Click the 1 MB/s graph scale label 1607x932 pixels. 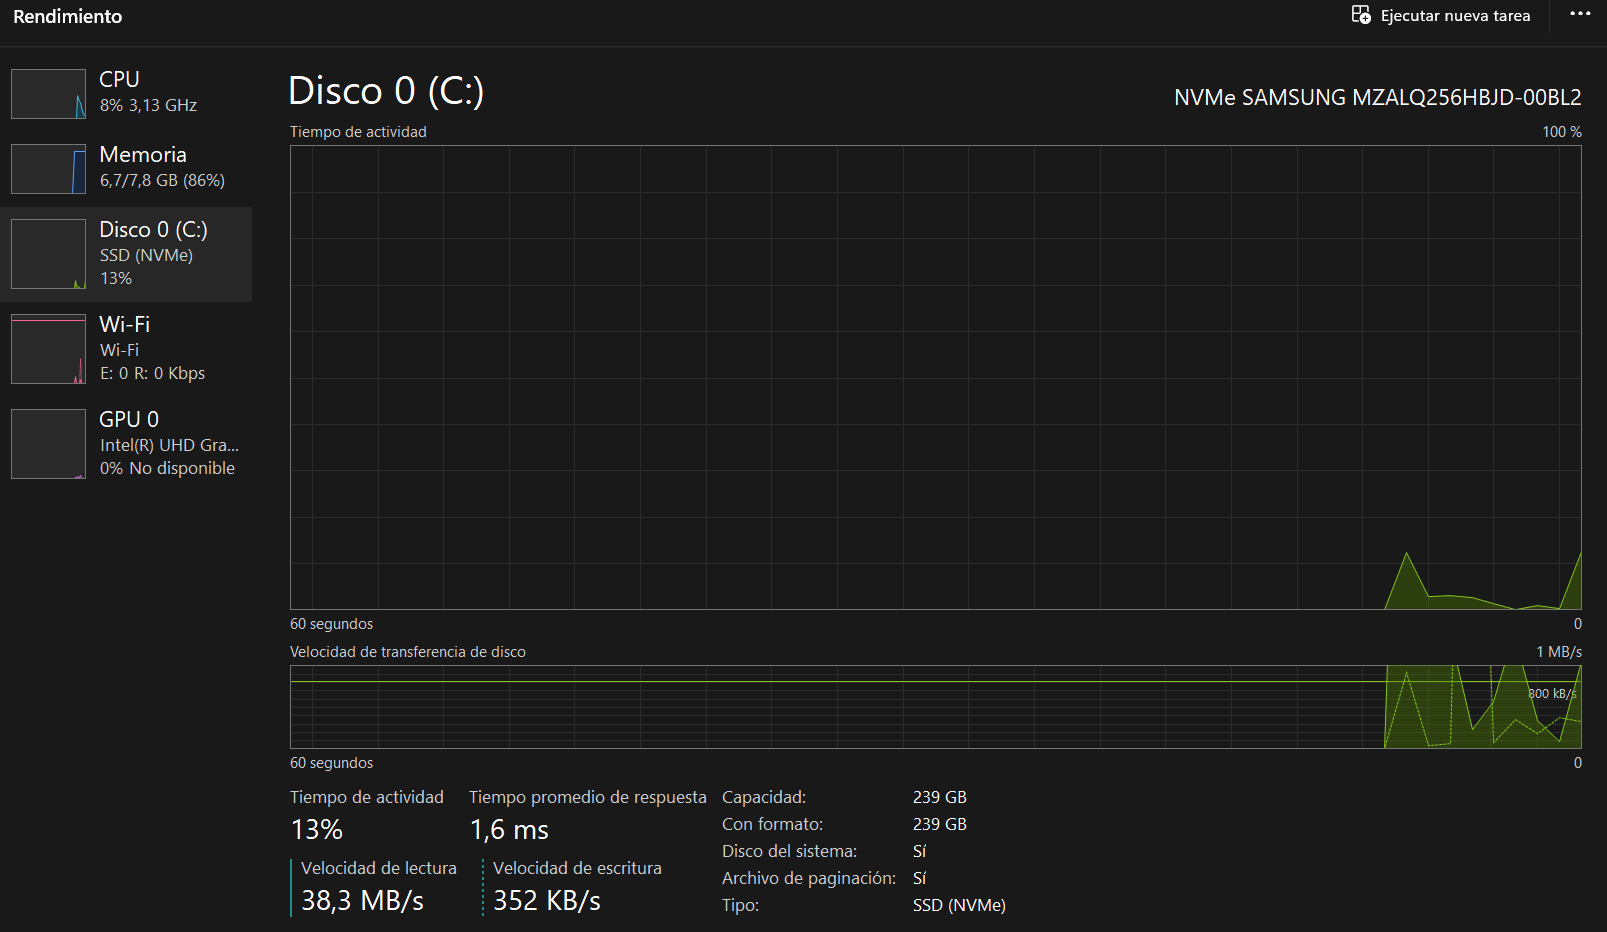tap(1559, 652)
